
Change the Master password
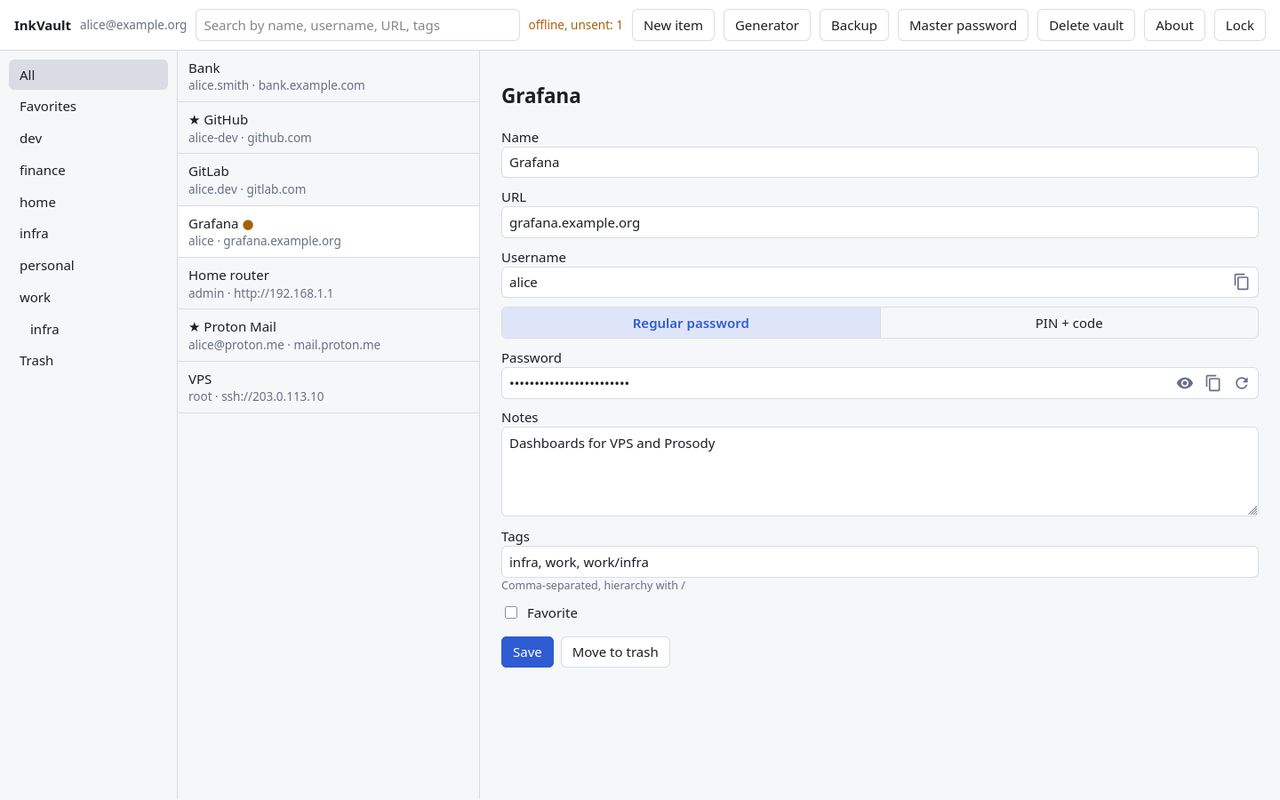963,25
